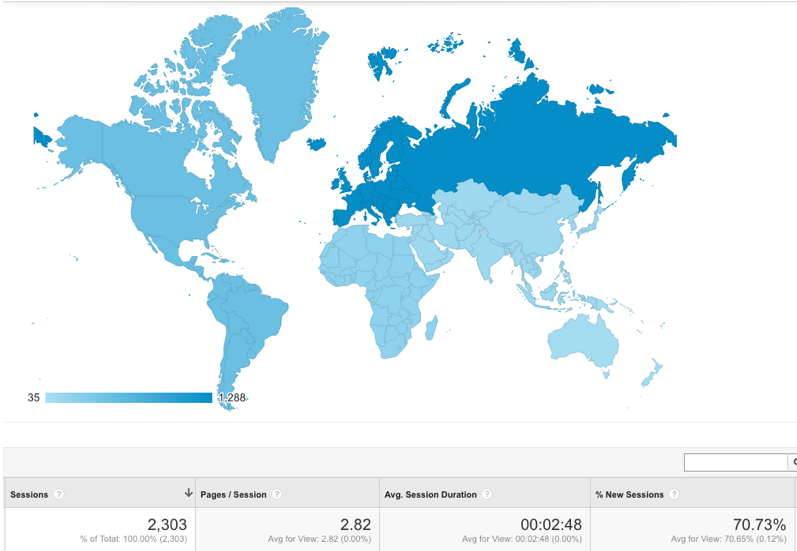The height and width of the screenshot is (551, 797).
Task: Click the sessions color gradient legend bar
Action: point(128,397)
